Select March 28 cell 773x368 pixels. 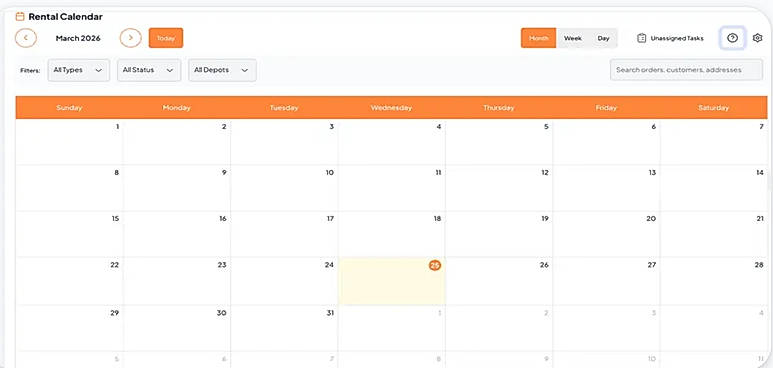pos(714,281)
